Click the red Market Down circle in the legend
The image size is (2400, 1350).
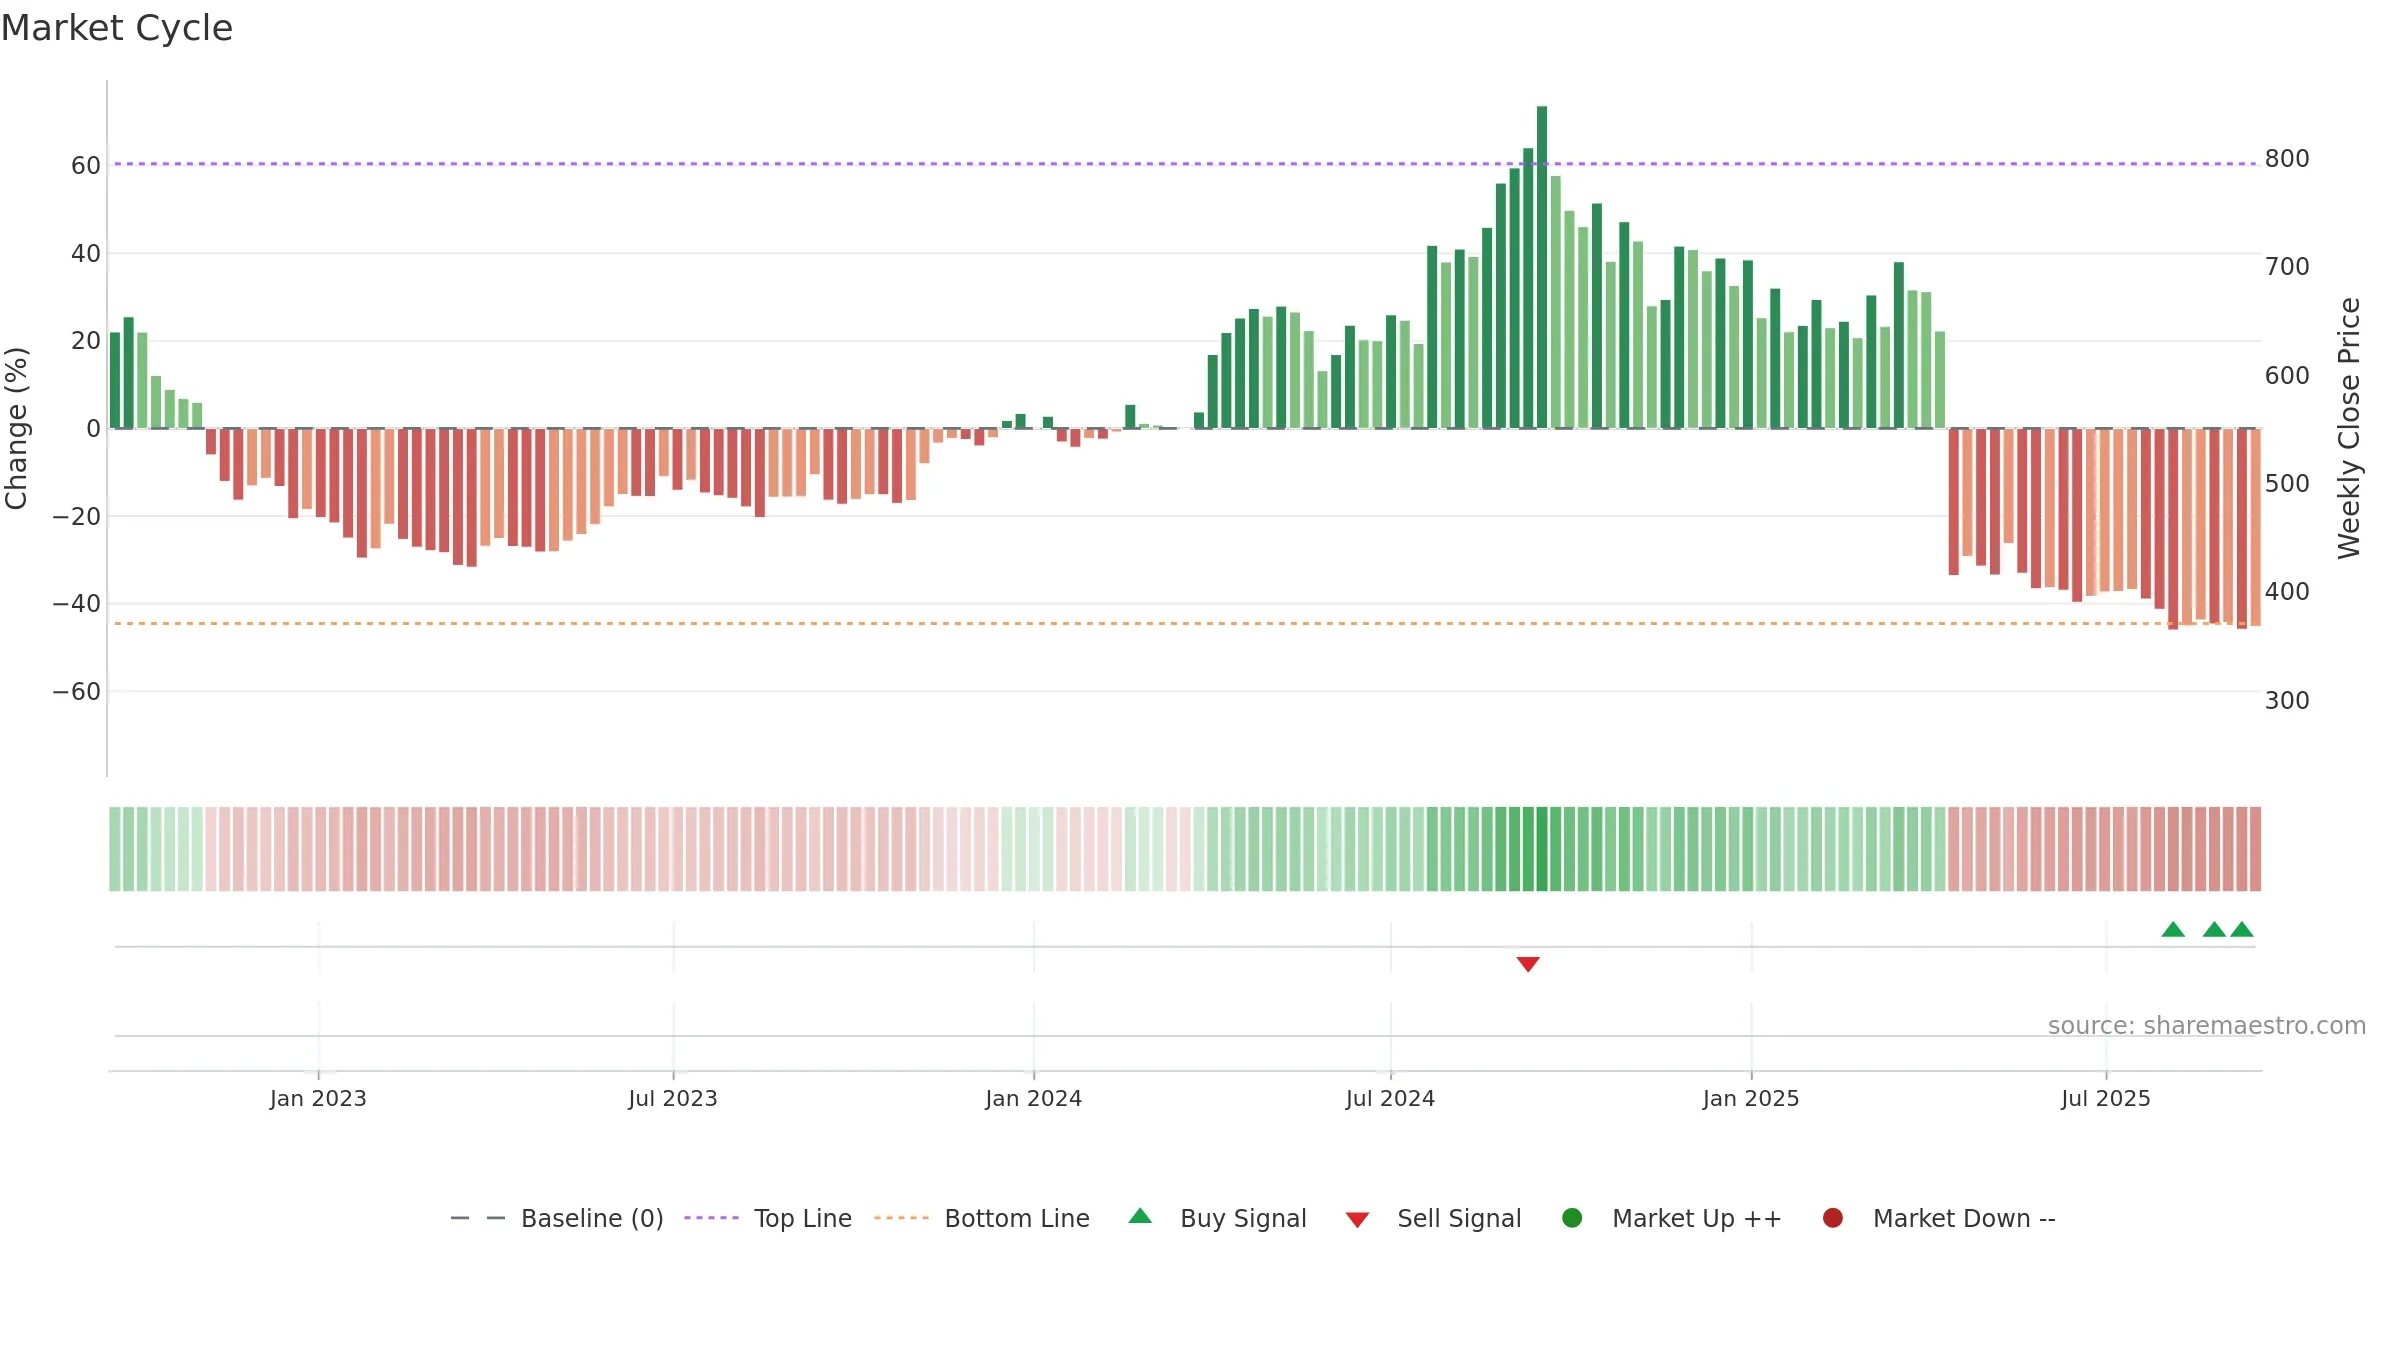coord(1833,1218)
